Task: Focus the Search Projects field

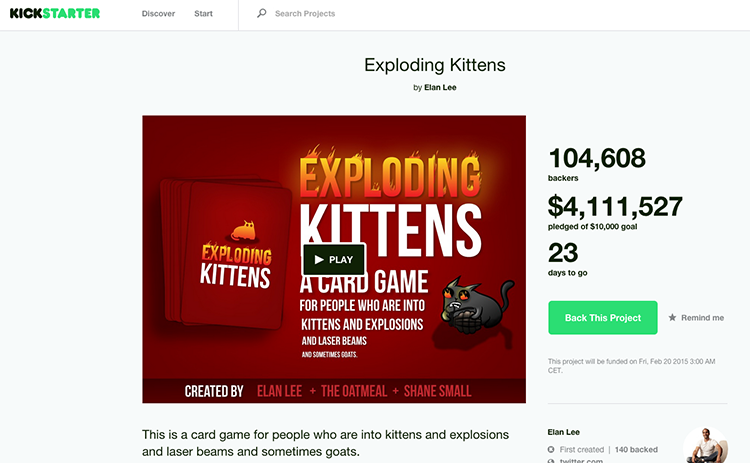Action: coord(340,14)
